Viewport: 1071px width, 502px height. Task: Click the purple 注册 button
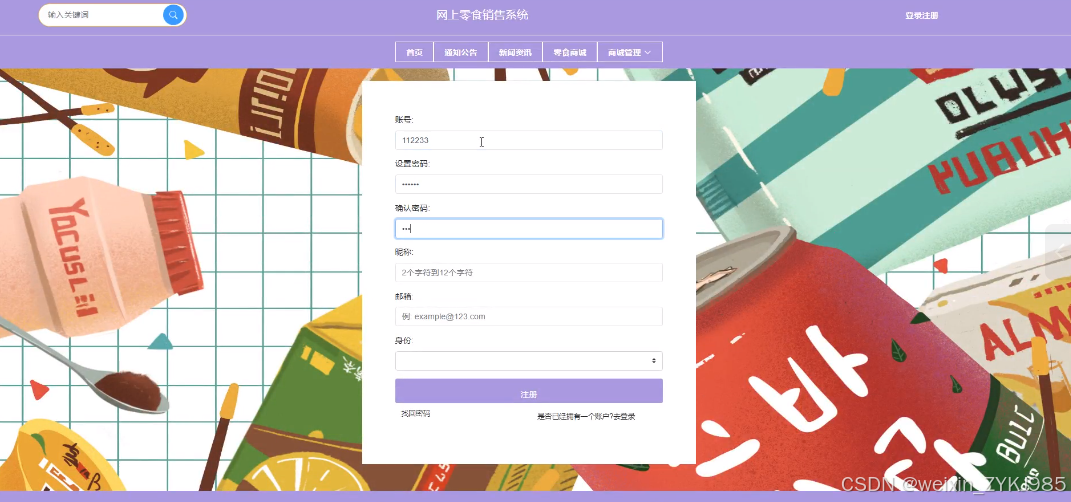tap(529, 391)
